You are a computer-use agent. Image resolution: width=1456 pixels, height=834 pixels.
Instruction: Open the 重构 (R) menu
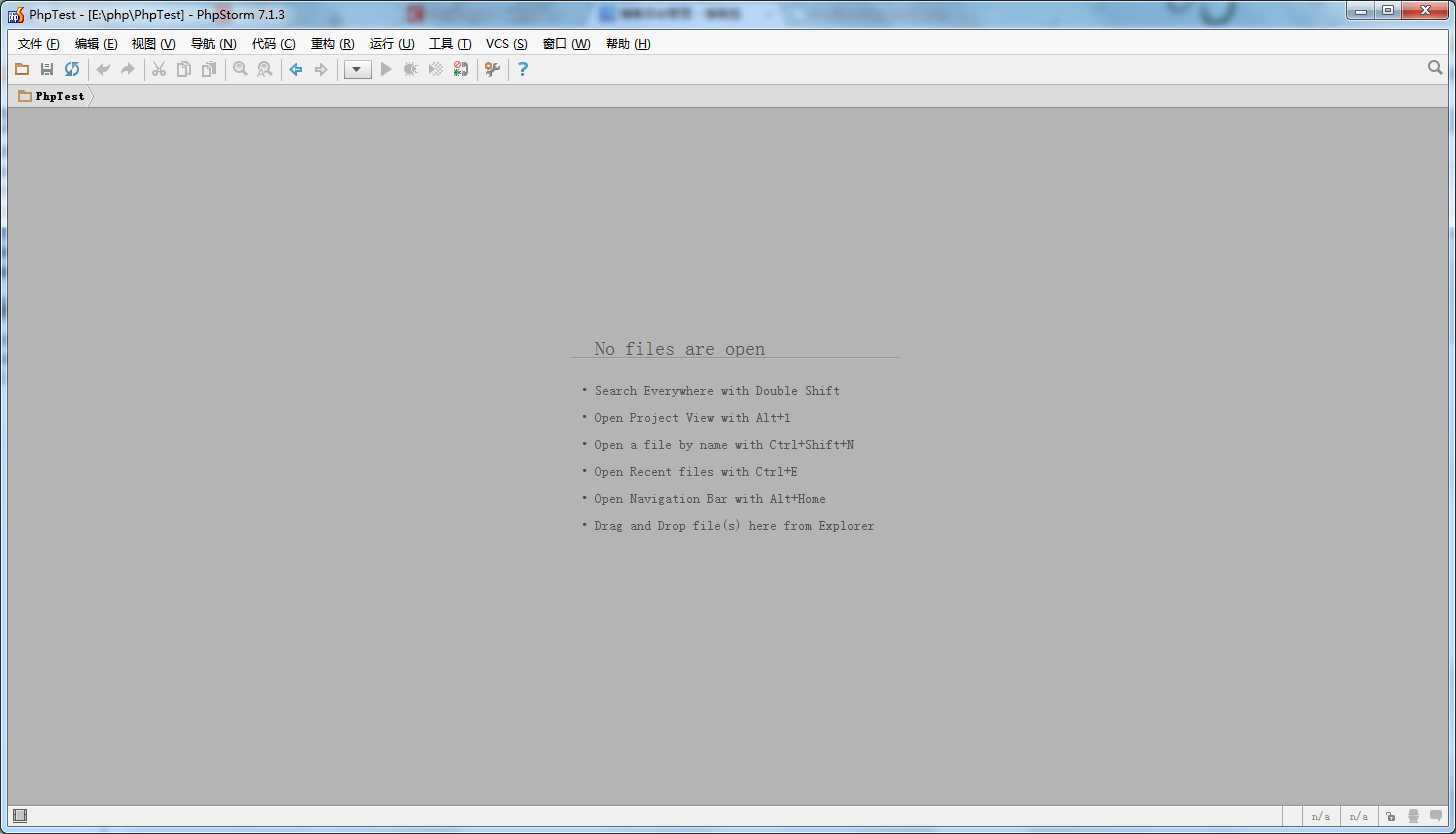(332, 44)
